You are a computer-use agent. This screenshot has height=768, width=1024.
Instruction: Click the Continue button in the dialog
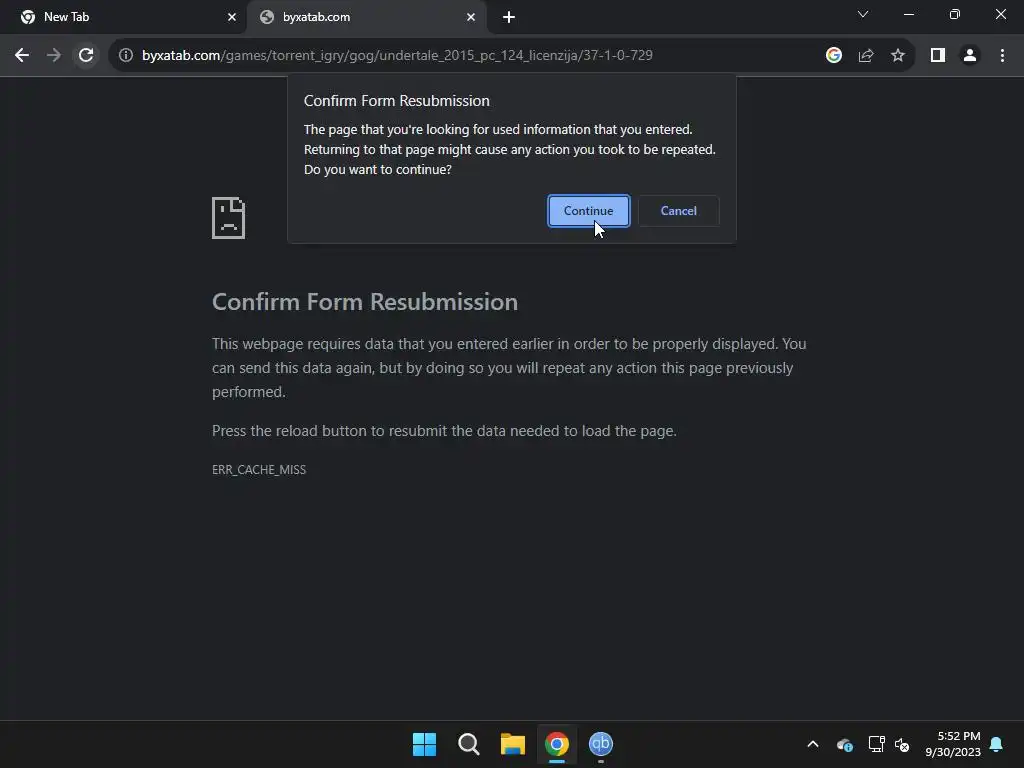click(x=588, y=211)
